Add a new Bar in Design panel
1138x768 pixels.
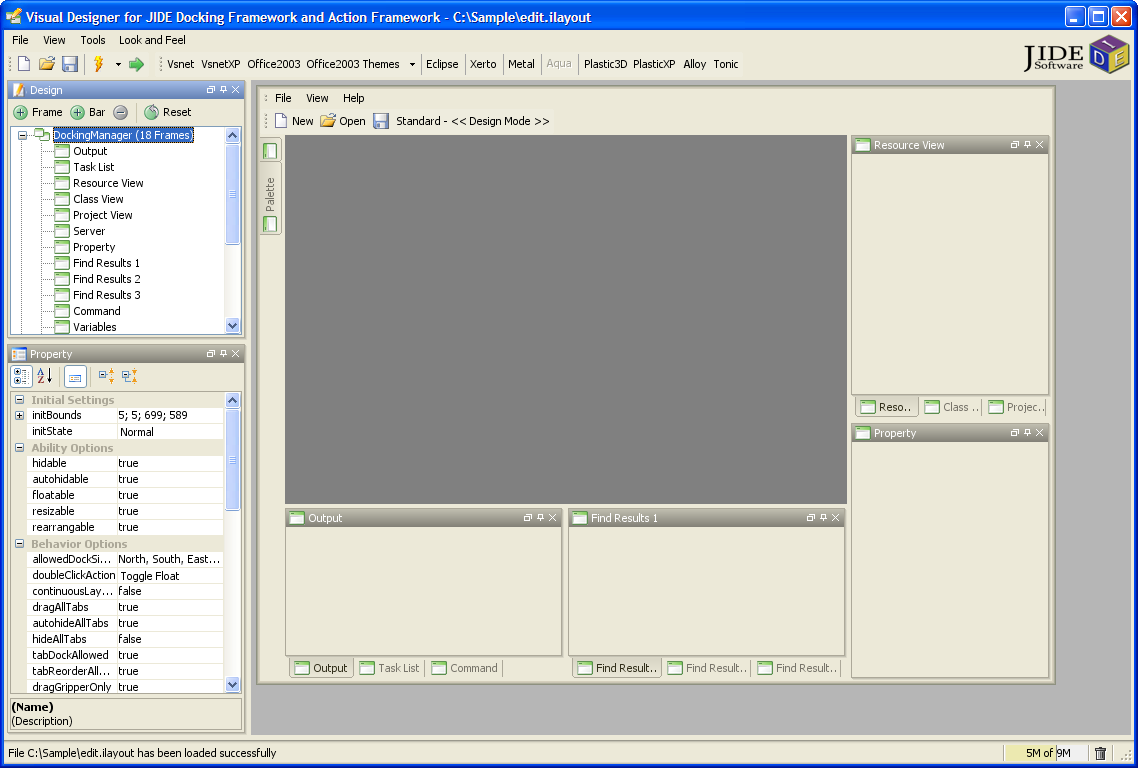coord(87,112)
